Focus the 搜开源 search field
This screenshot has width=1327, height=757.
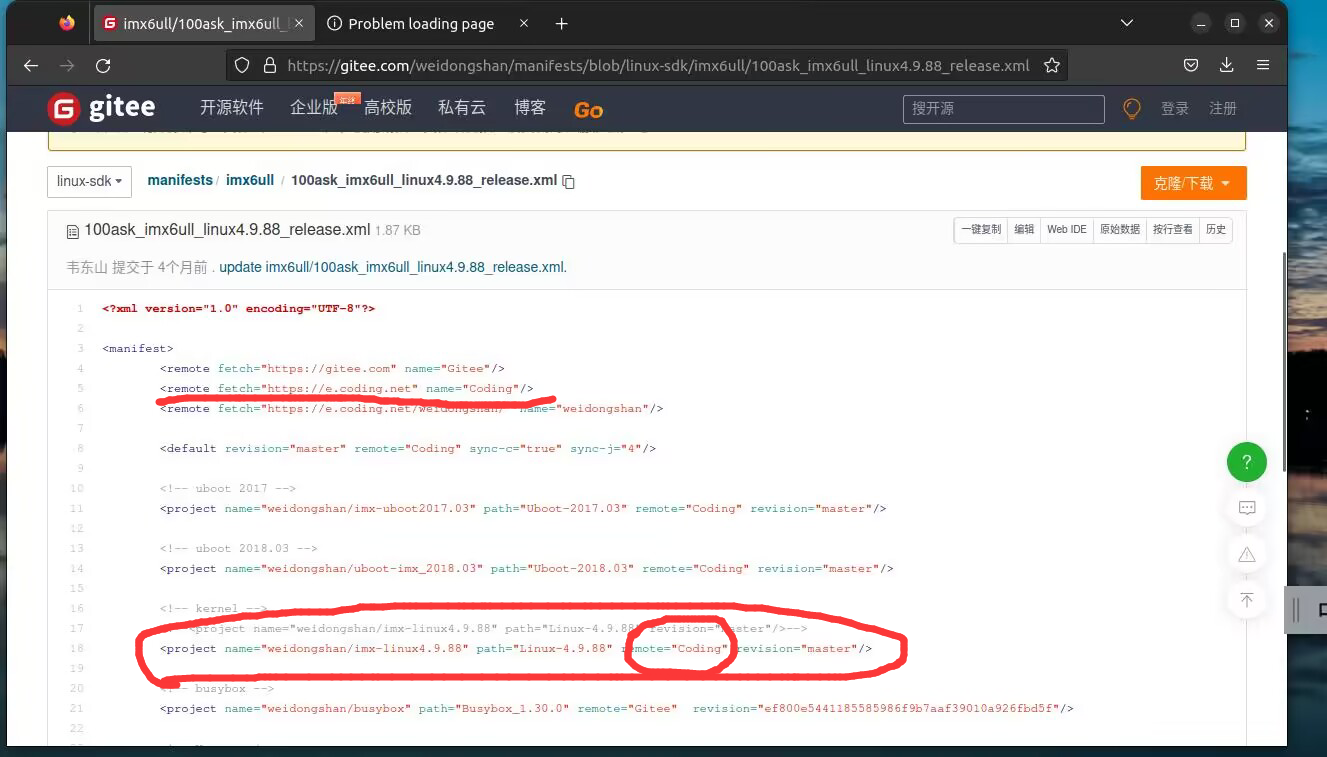click(1004, 108)
